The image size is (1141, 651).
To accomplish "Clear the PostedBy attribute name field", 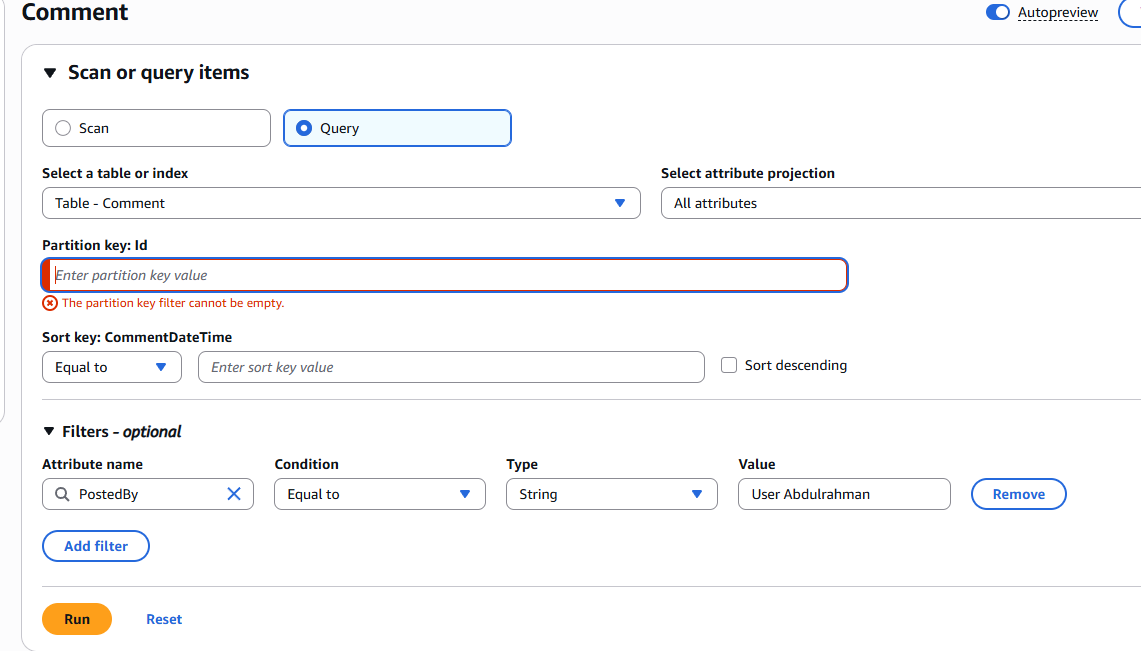I will tap(234, 494).
